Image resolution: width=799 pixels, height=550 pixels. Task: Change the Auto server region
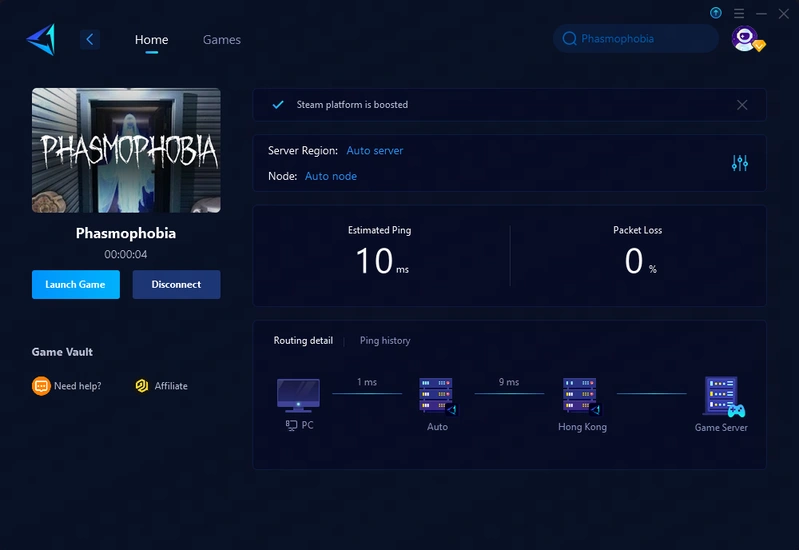point(375,151)
